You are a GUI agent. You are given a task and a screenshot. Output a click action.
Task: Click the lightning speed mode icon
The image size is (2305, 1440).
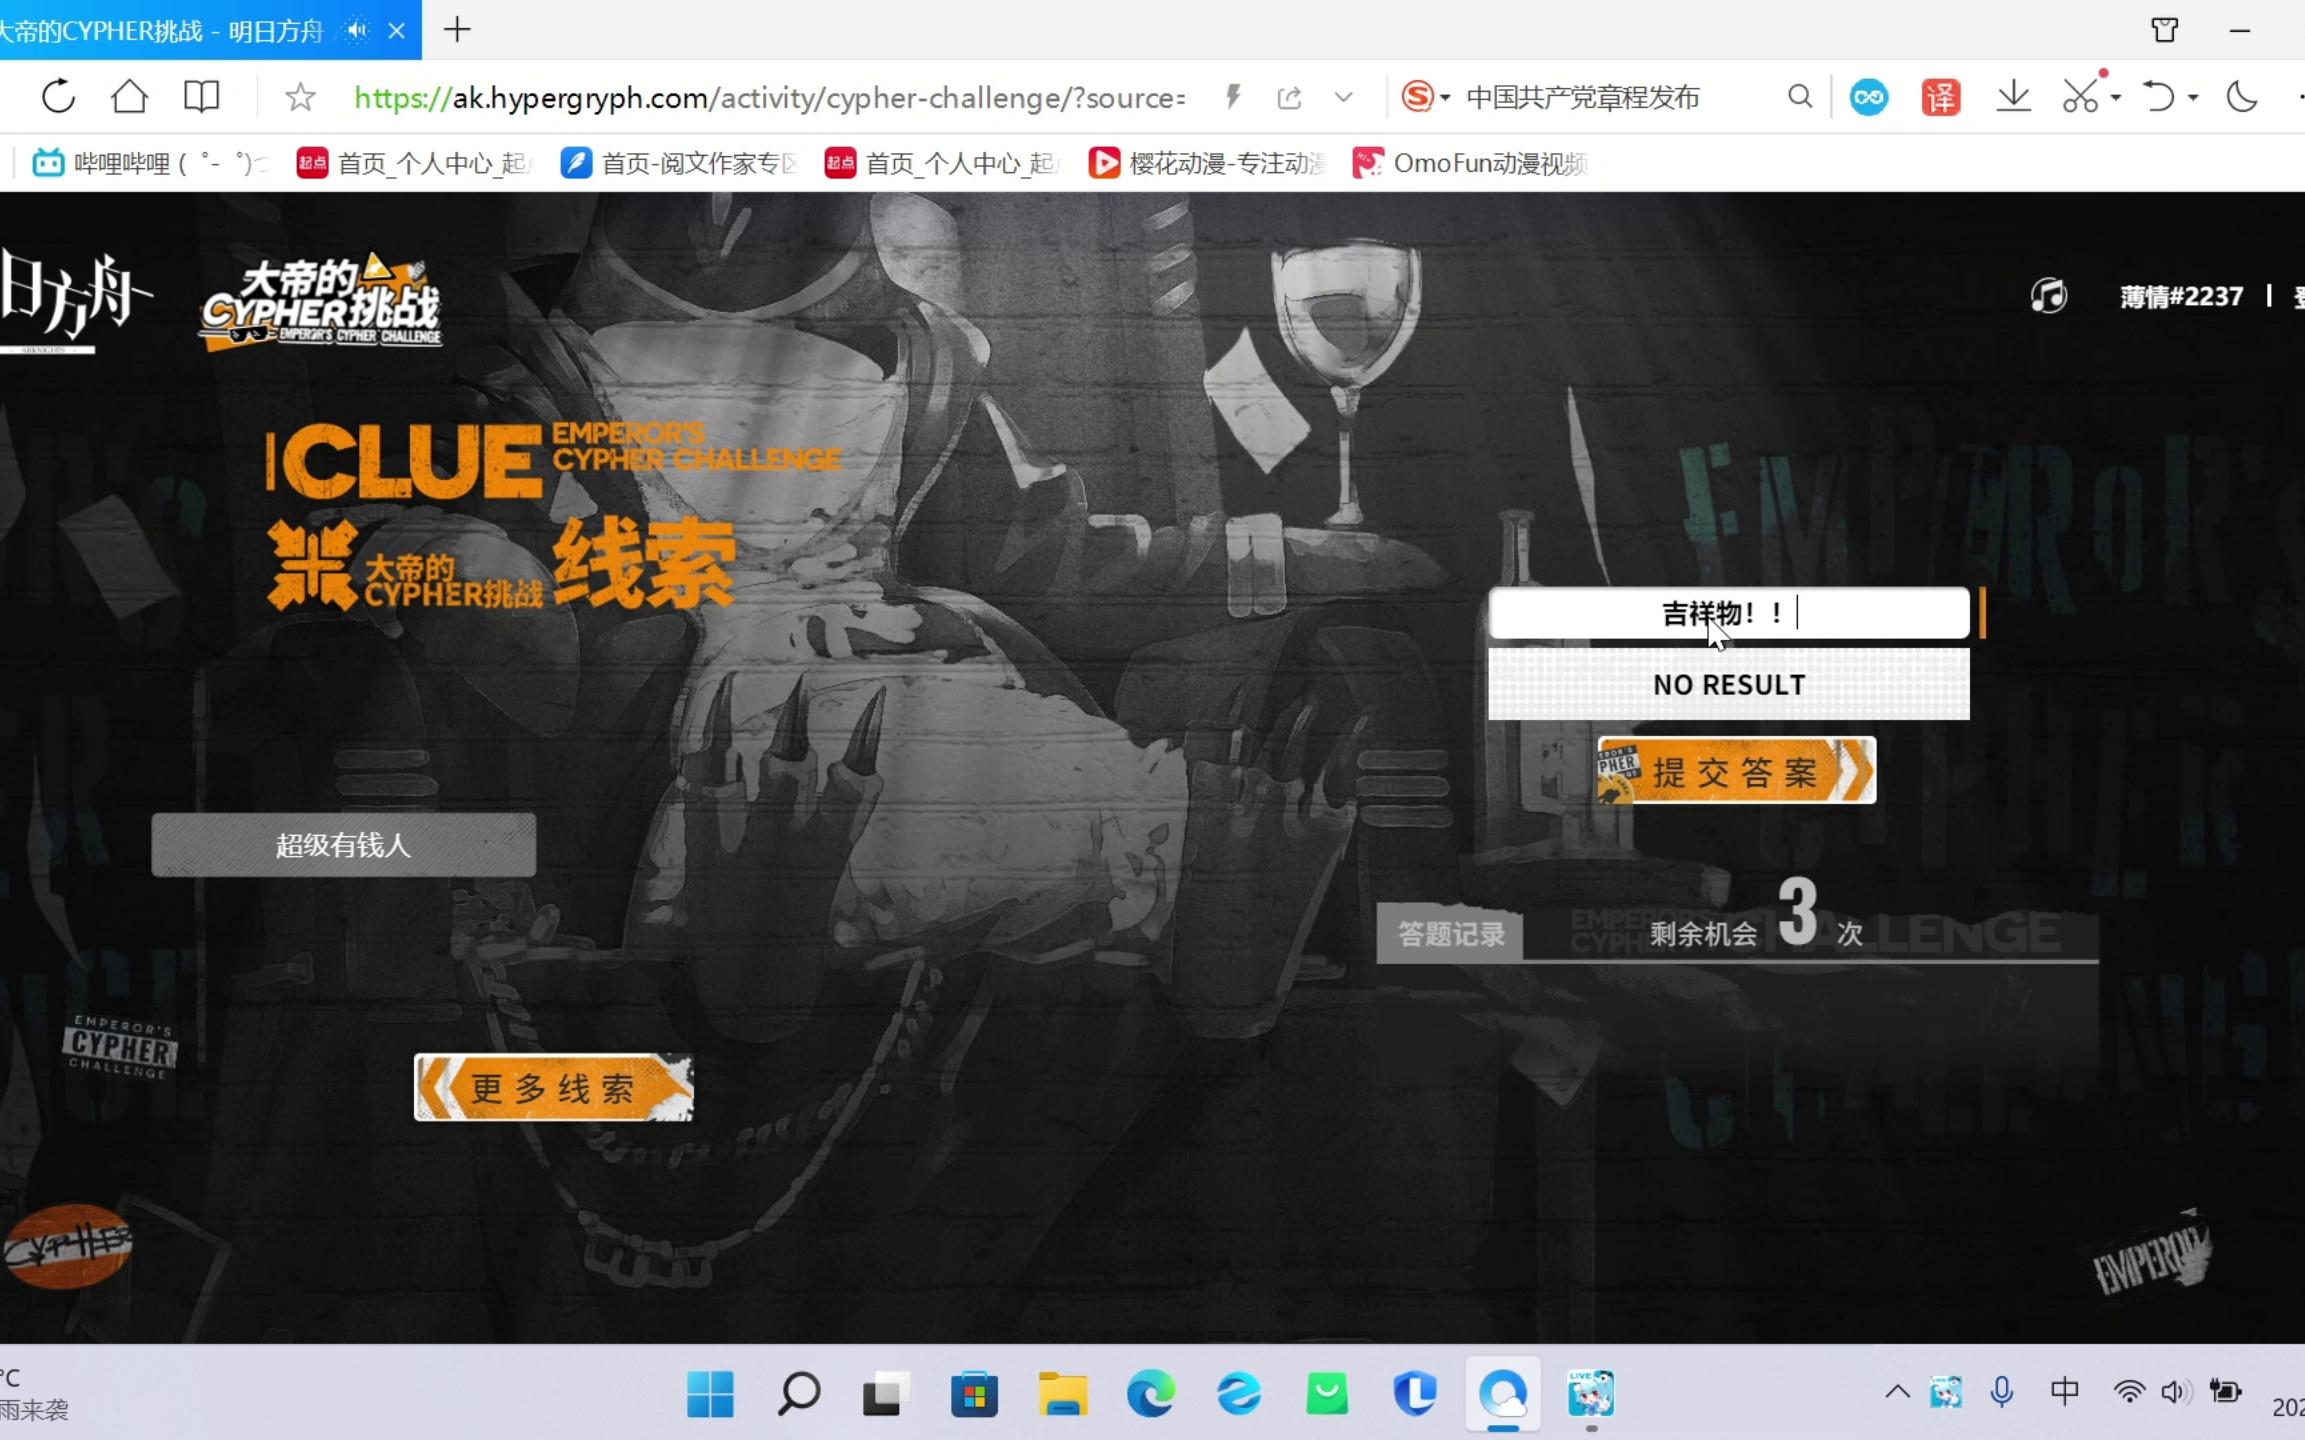[1233, 97]
